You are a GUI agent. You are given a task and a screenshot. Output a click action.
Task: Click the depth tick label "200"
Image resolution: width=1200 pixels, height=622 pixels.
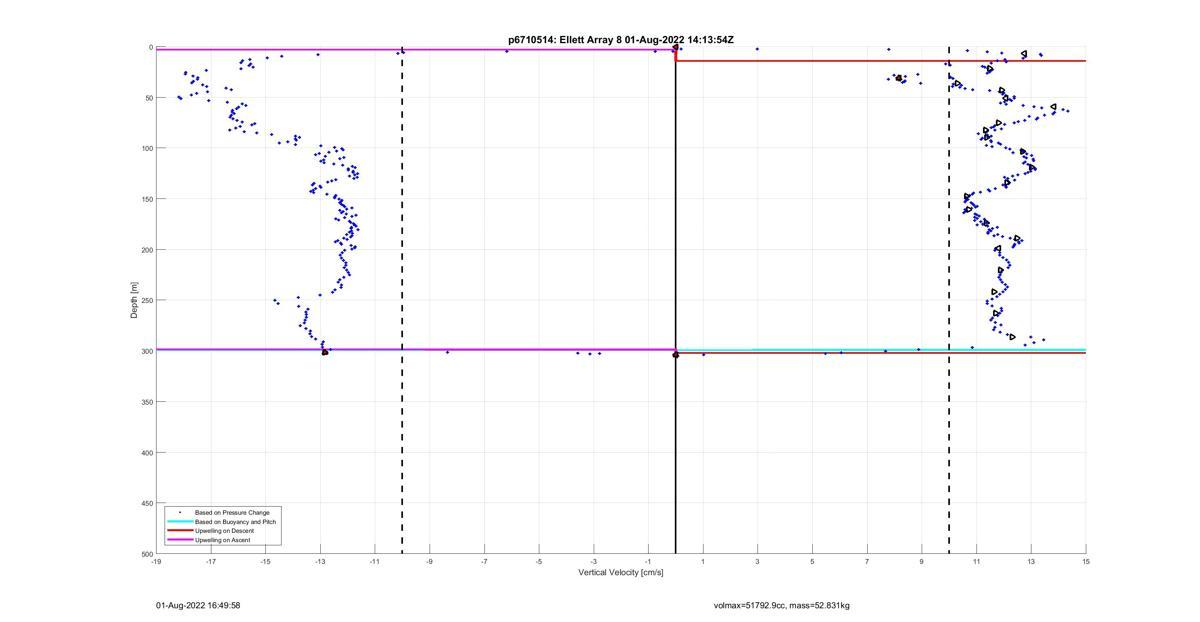[x=147, y=250]
